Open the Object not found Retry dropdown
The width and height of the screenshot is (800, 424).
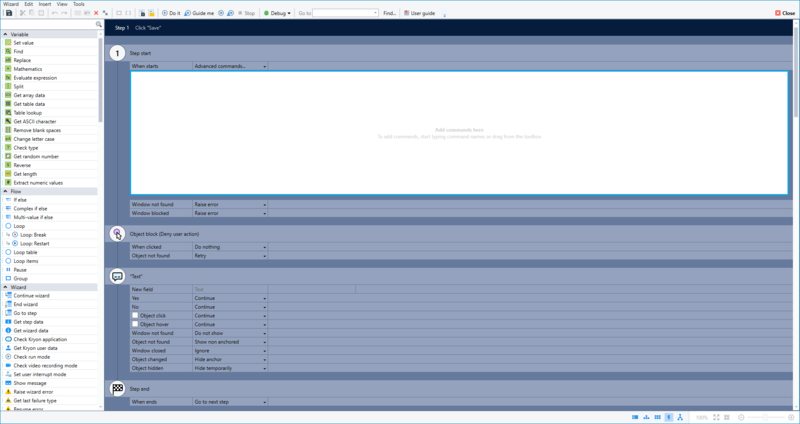[230, 256]
